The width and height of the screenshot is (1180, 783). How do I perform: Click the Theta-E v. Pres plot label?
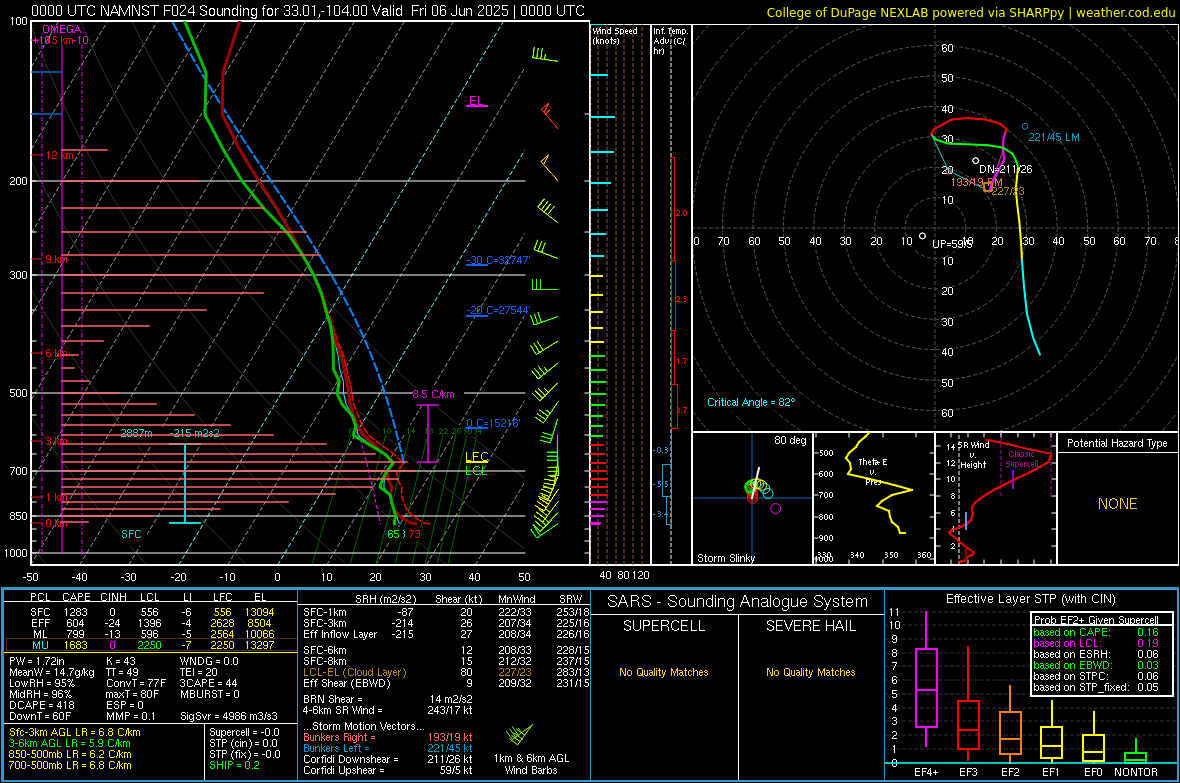873,471
